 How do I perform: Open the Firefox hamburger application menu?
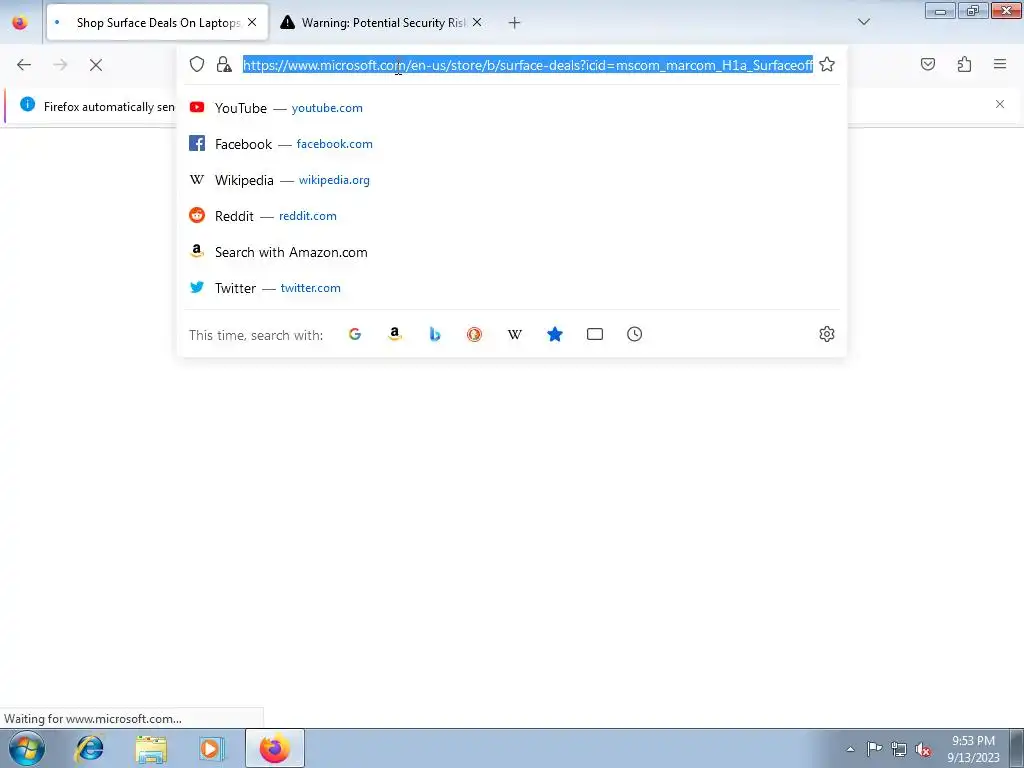pyautogui.click(x=1000, y=64)
